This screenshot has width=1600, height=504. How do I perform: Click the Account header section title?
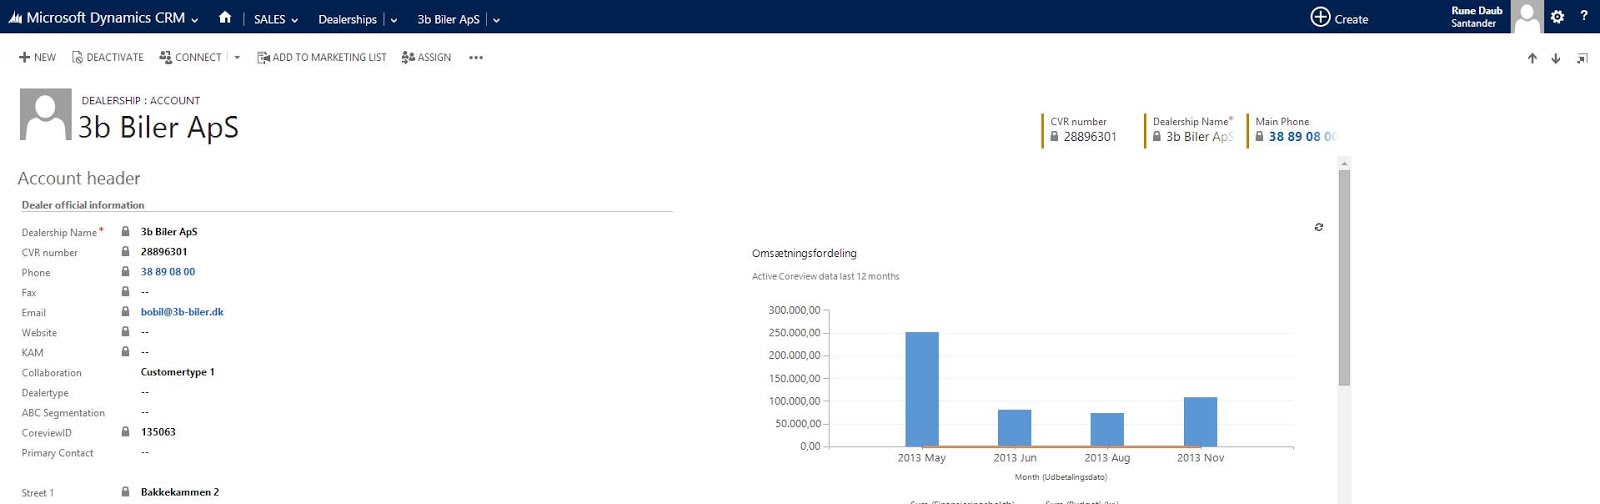click(x=79, y=178)
